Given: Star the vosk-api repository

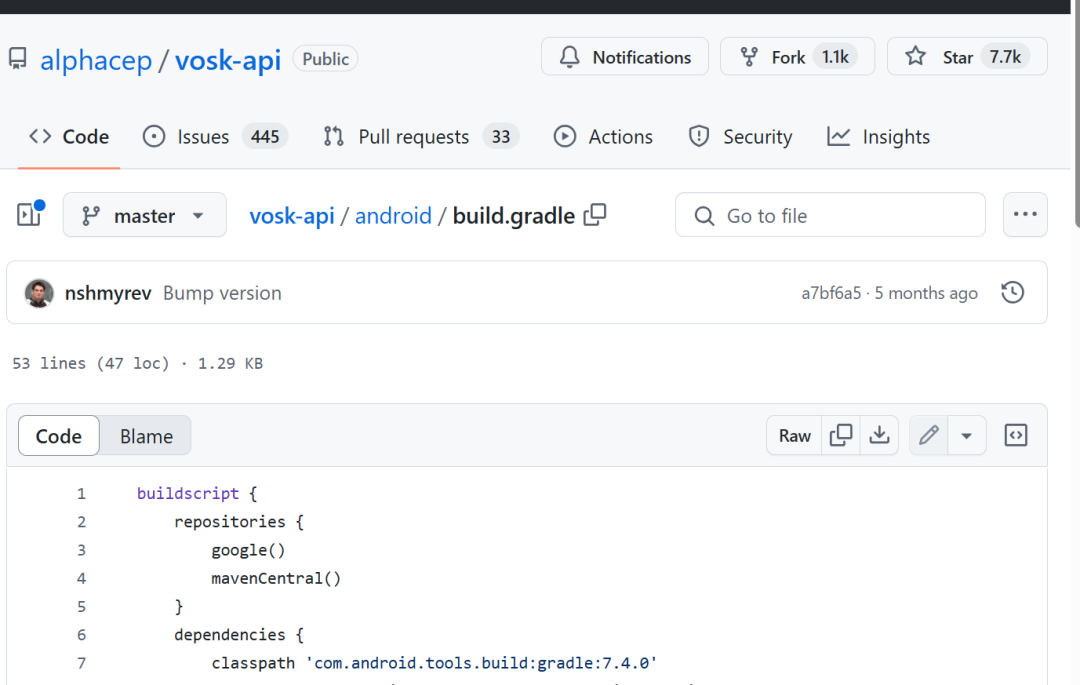Looking at the screenshot, I should pyautogui.click(x=967, y=57).
